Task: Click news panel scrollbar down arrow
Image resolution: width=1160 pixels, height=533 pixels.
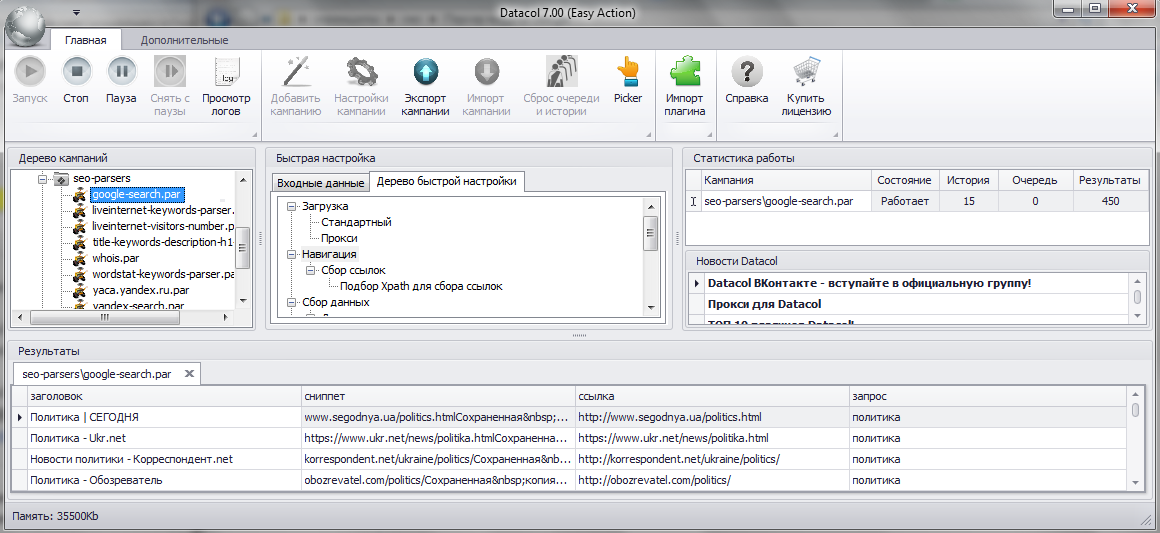Action: 1137,315
